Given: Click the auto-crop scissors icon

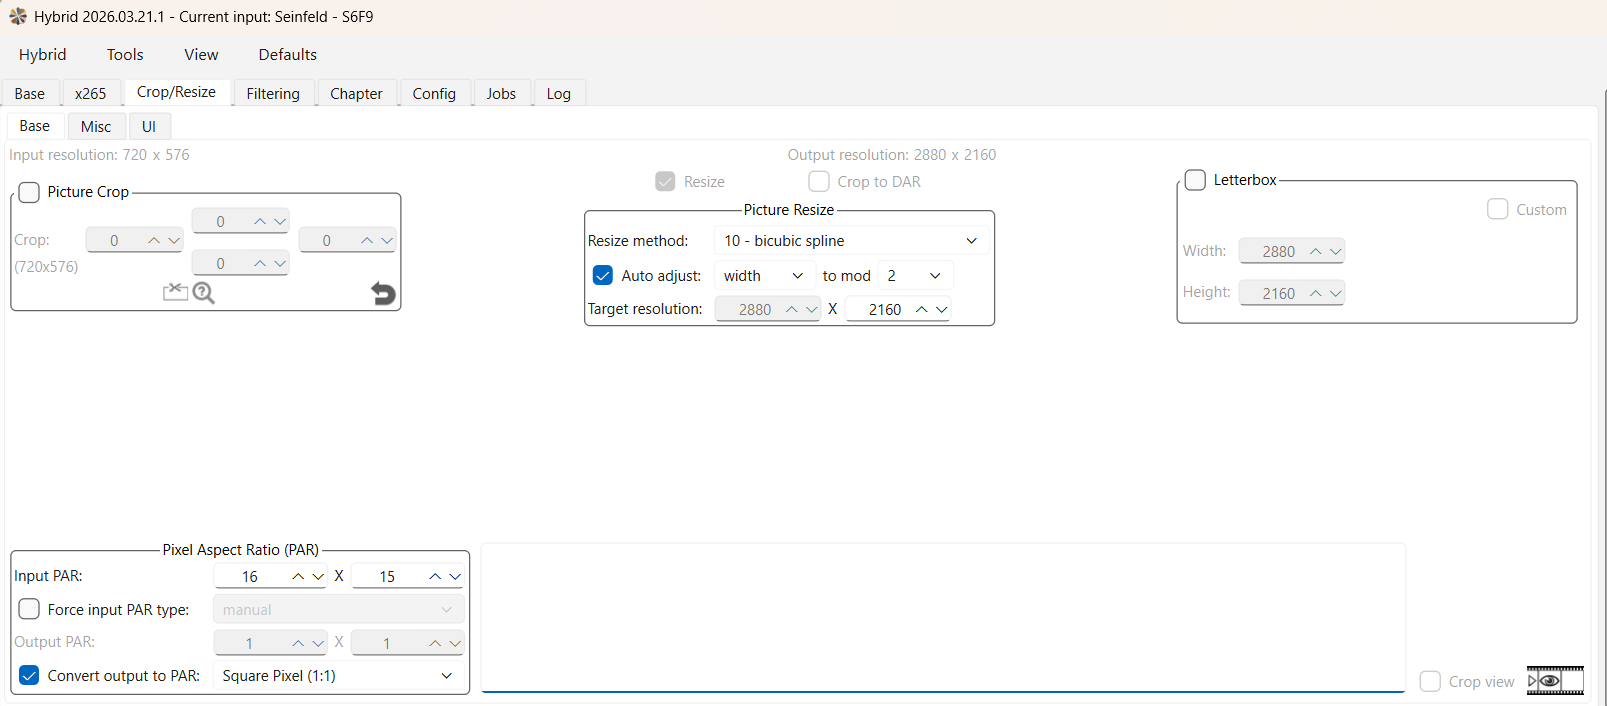Looking at the screenshot, I should coord(175,292).
